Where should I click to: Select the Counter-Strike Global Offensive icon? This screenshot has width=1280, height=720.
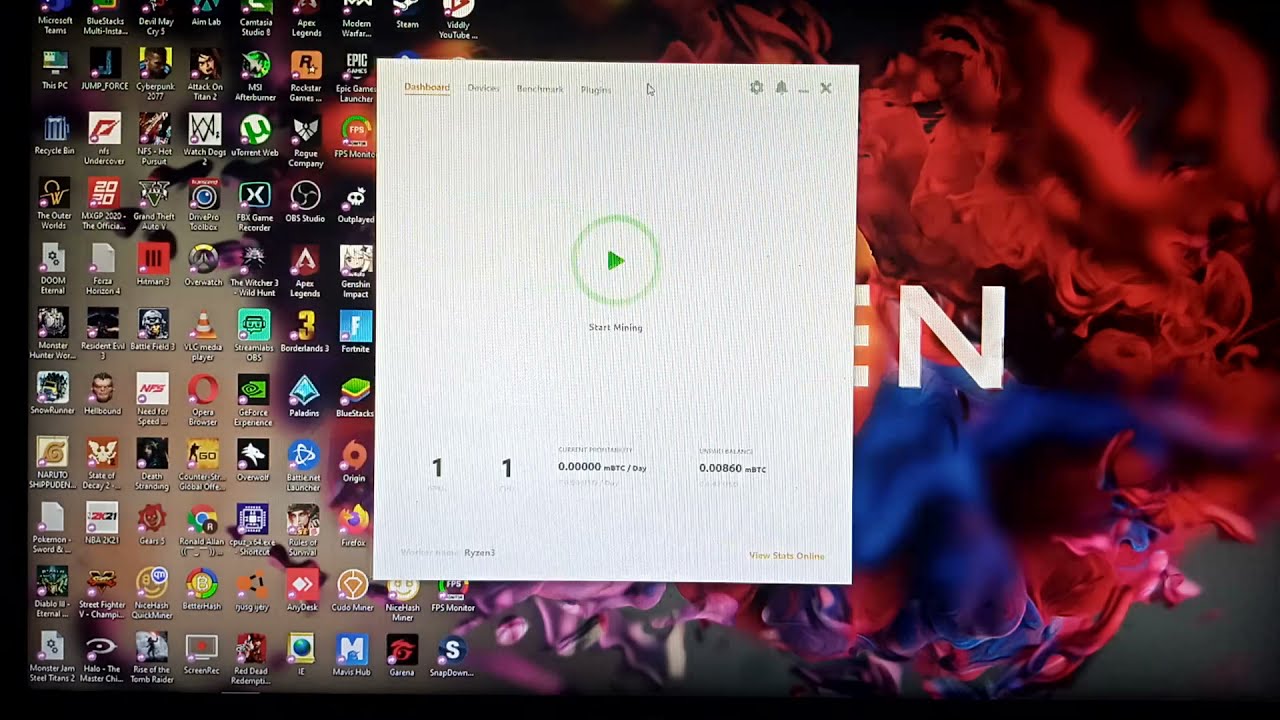pos(203,464)
